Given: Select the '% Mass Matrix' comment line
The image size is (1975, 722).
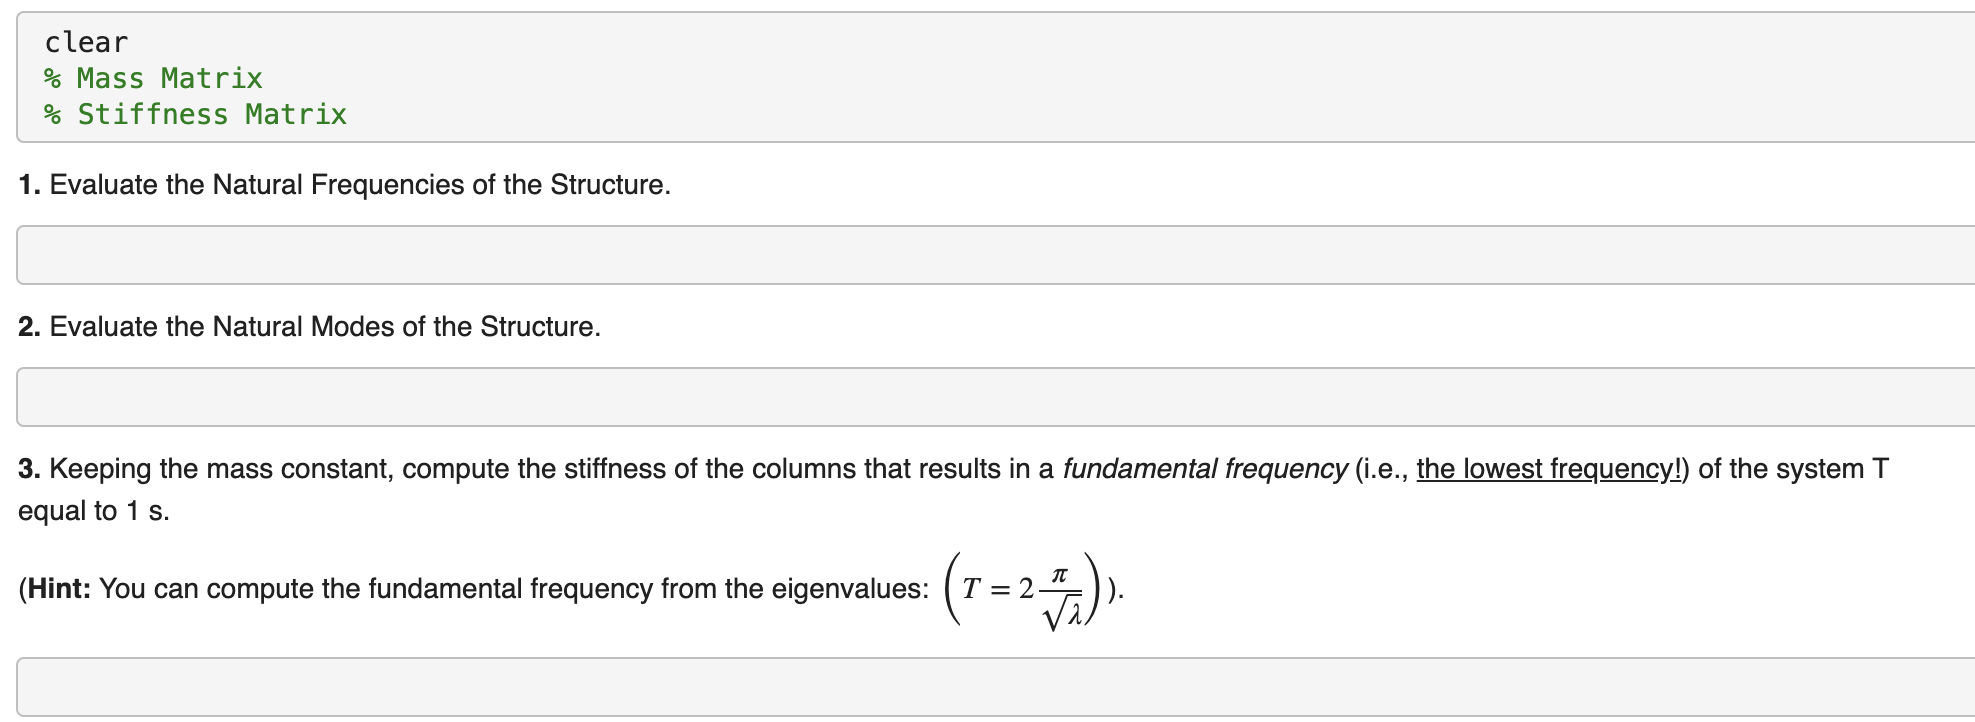Looking at the screenshot, I should tap(152, 78).
